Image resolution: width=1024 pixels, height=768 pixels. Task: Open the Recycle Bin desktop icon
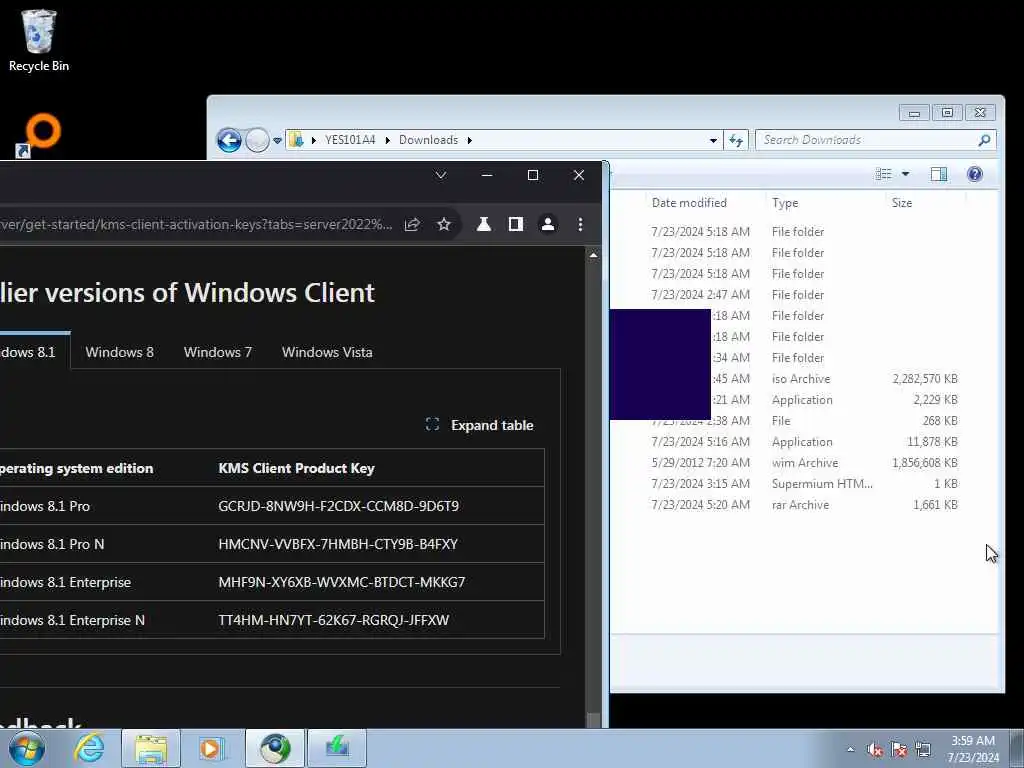point(39,41)
